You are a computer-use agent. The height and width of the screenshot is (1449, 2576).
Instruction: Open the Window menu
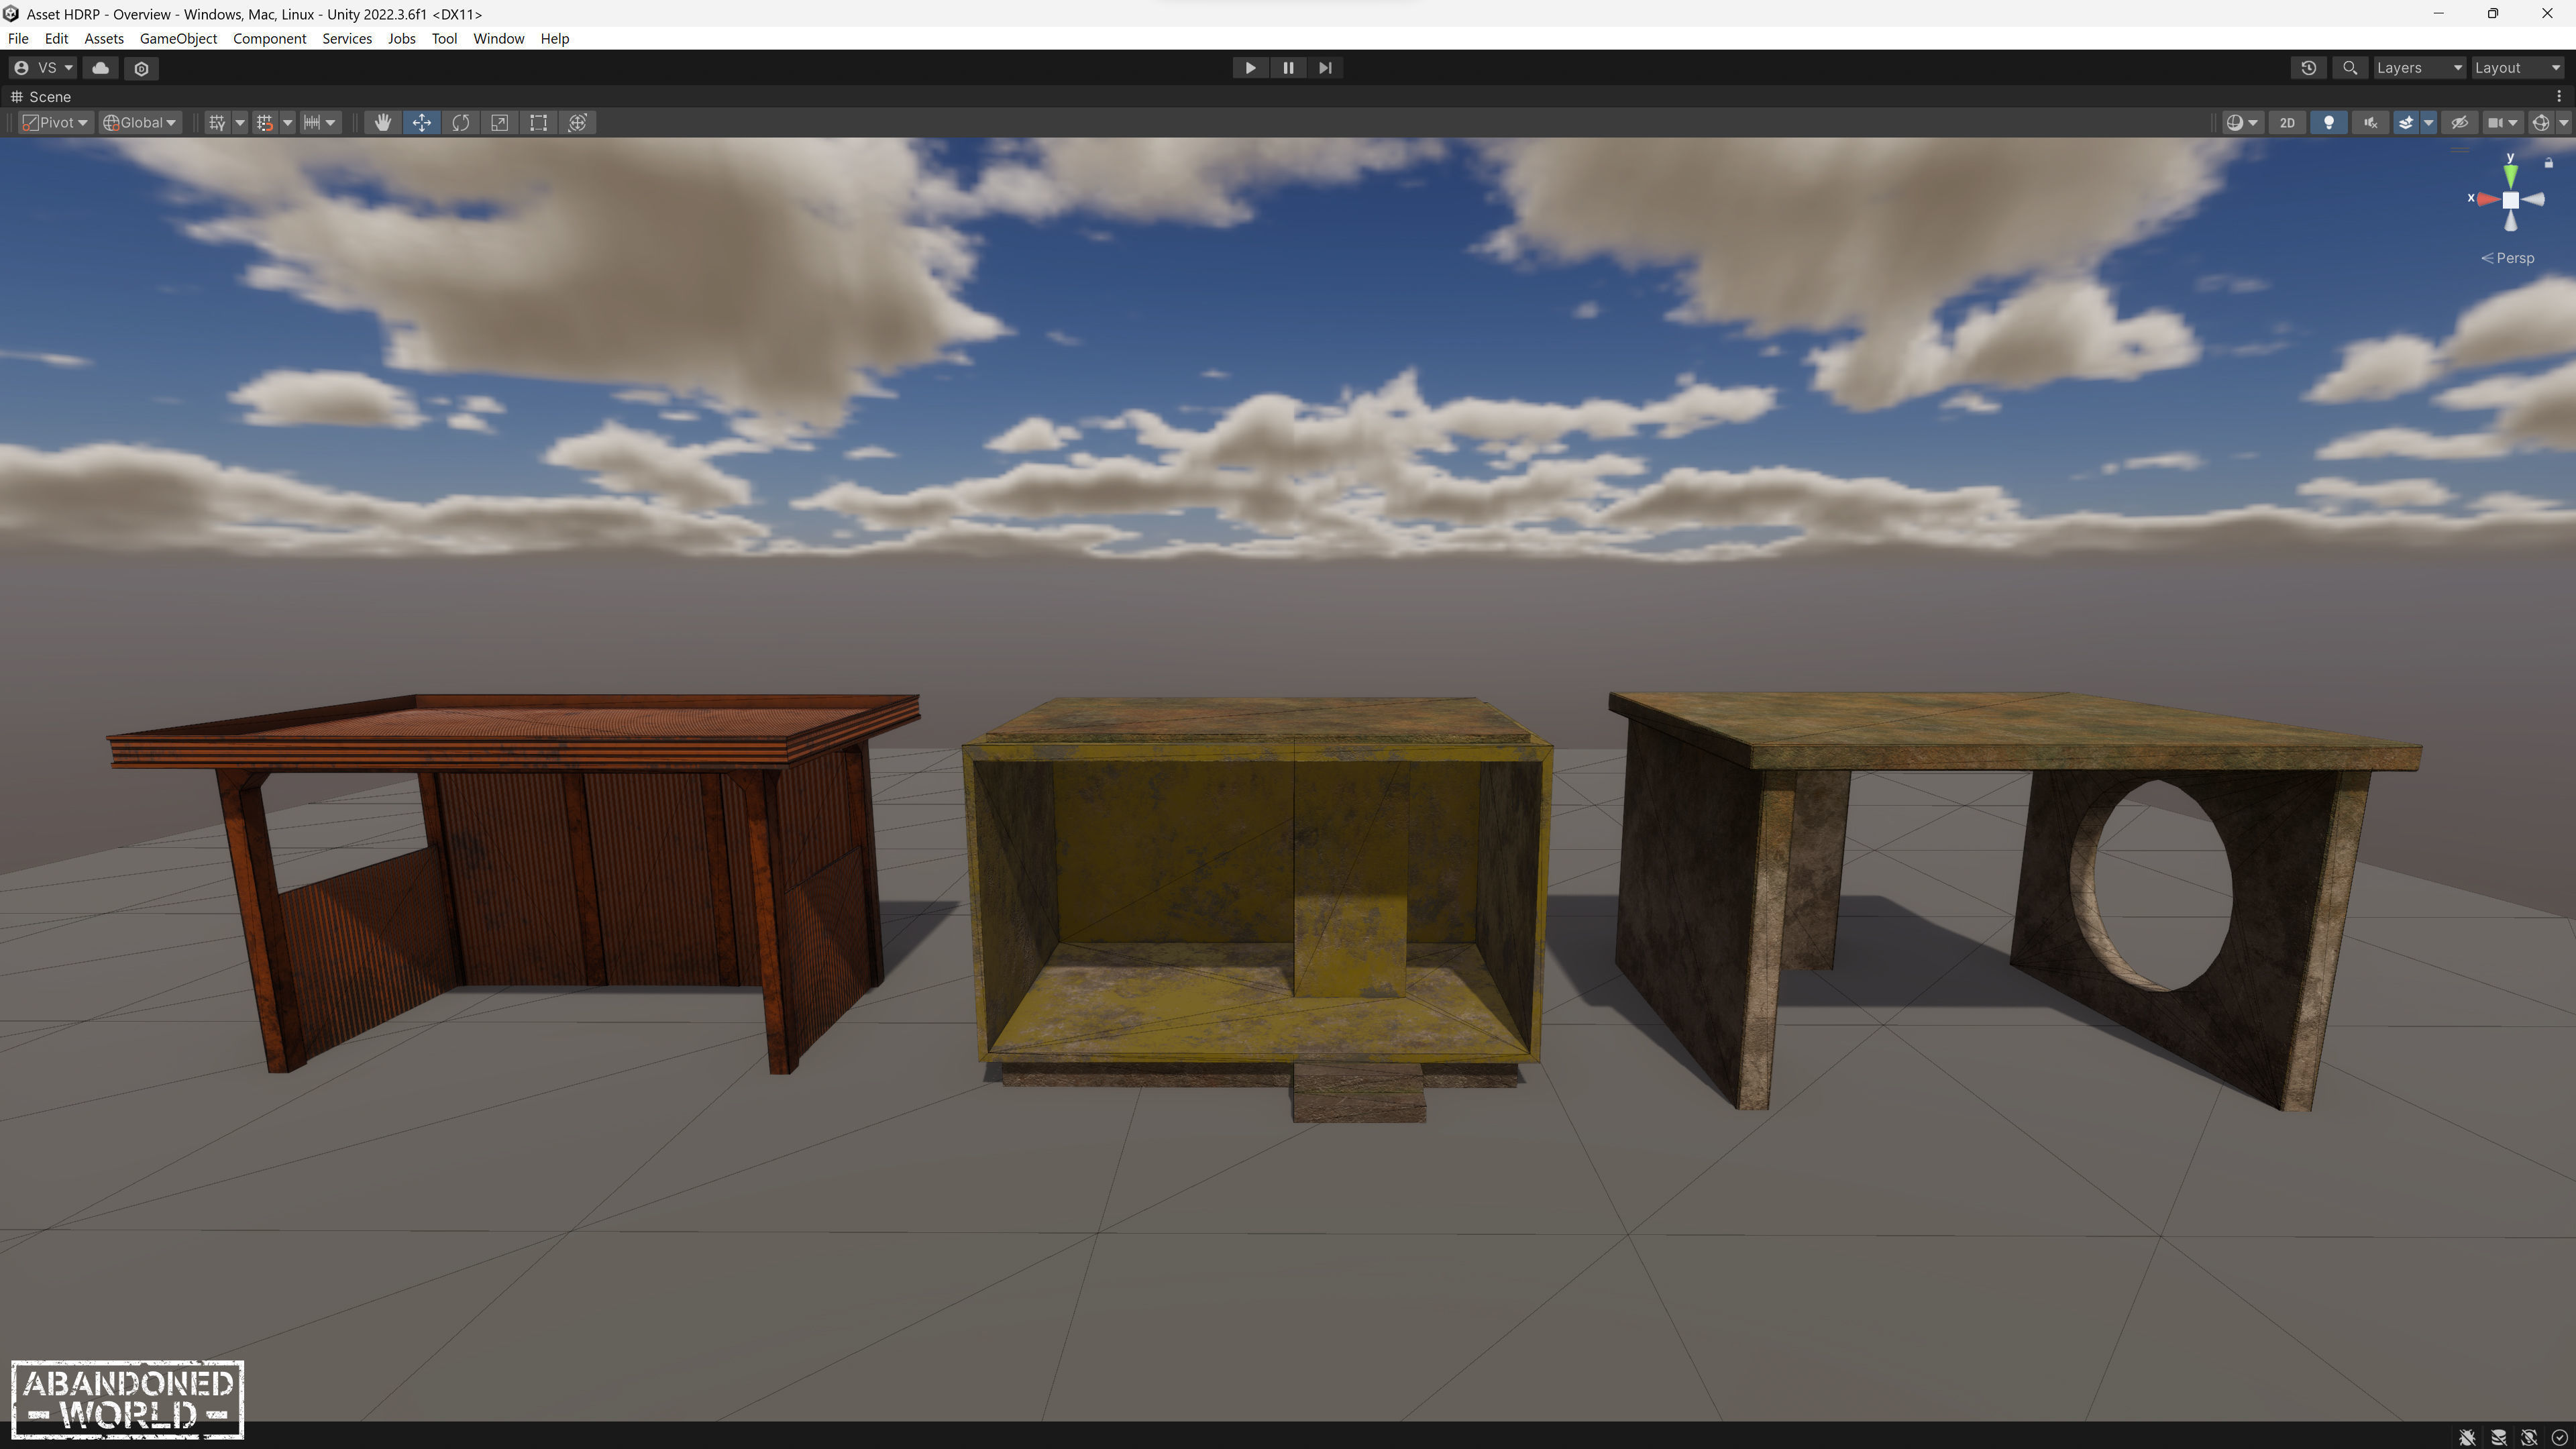[x=498, y=39]
